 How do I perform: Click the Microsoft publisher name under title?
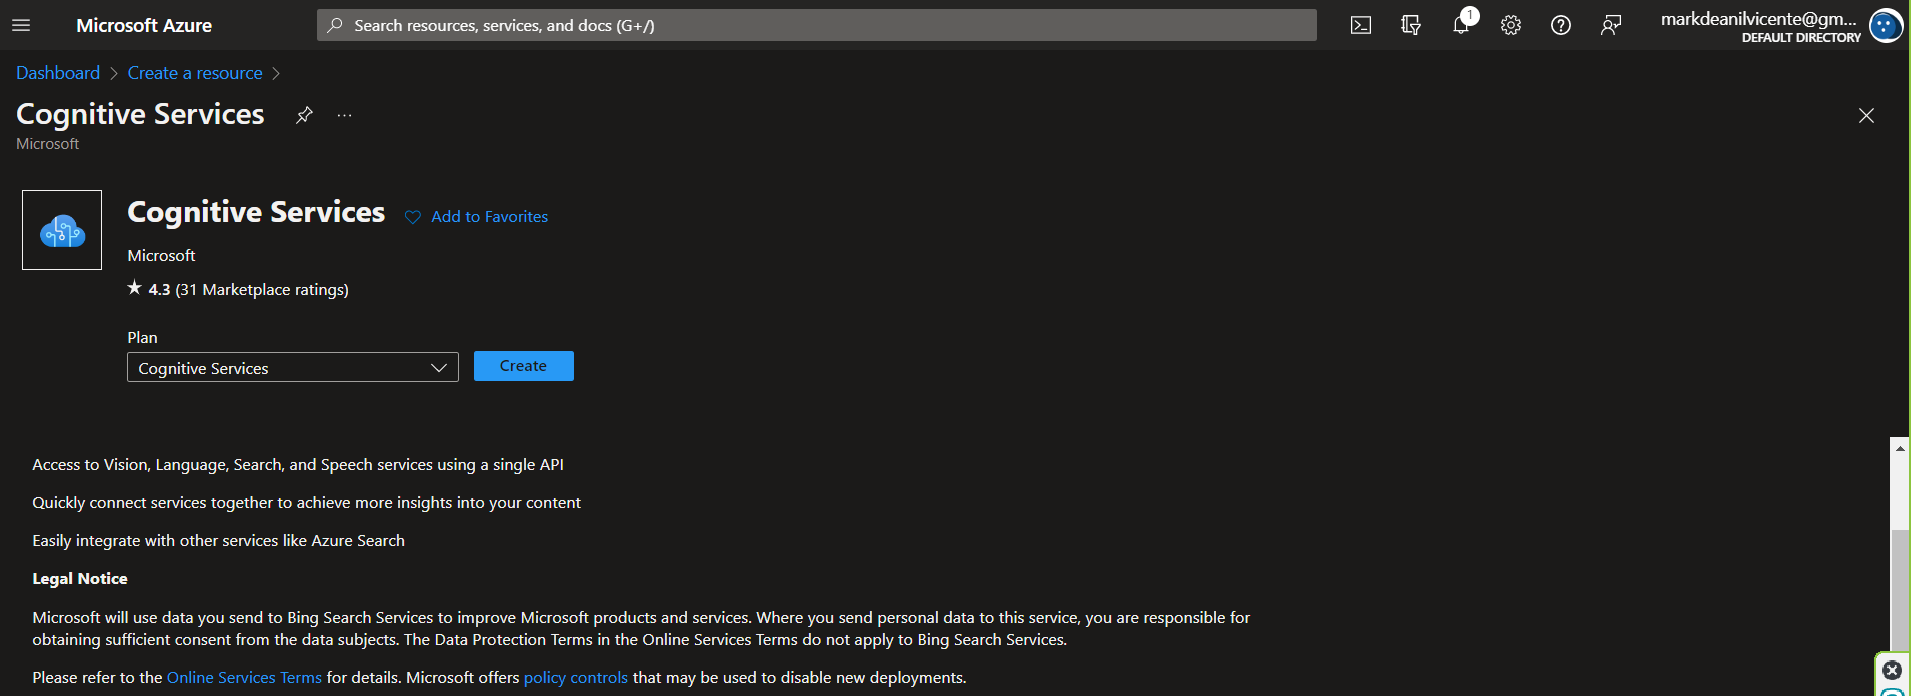[x=161, y=255]
